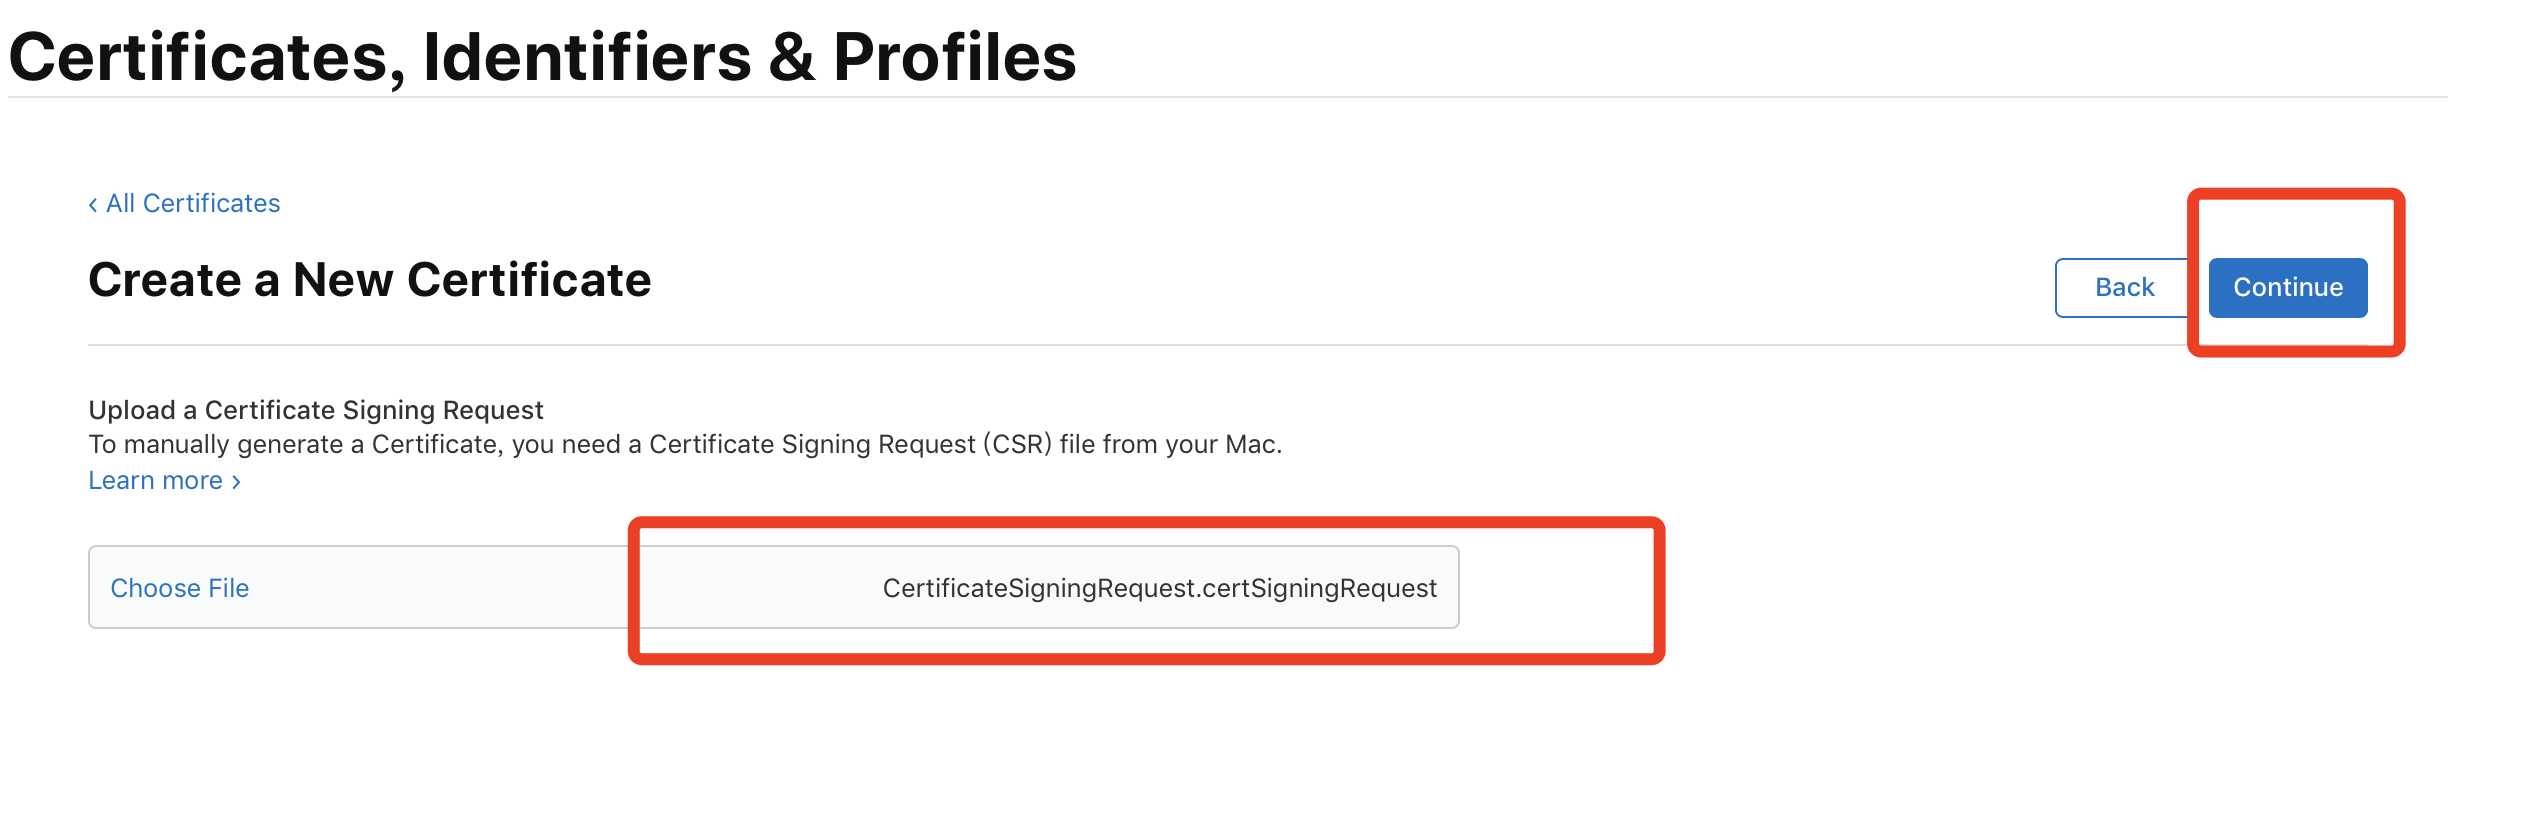Click the chevron arrow after Learn more
The width and height of the screenshot is (2536, 832).
pyautogui.click(x=236, y=482)
